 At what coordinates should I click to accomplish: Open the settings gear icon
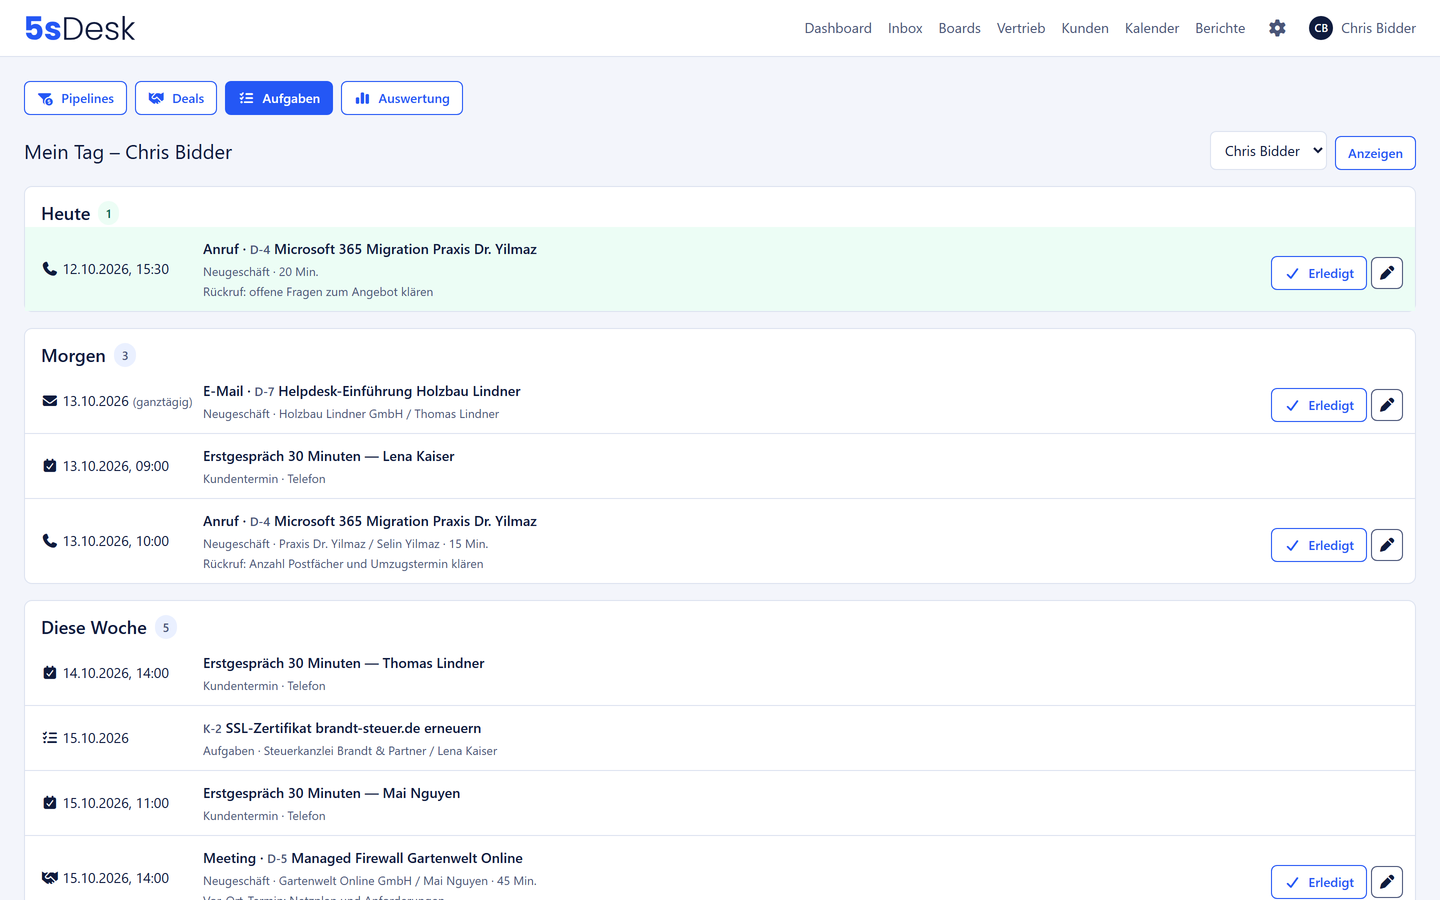tap(1277, 28)
